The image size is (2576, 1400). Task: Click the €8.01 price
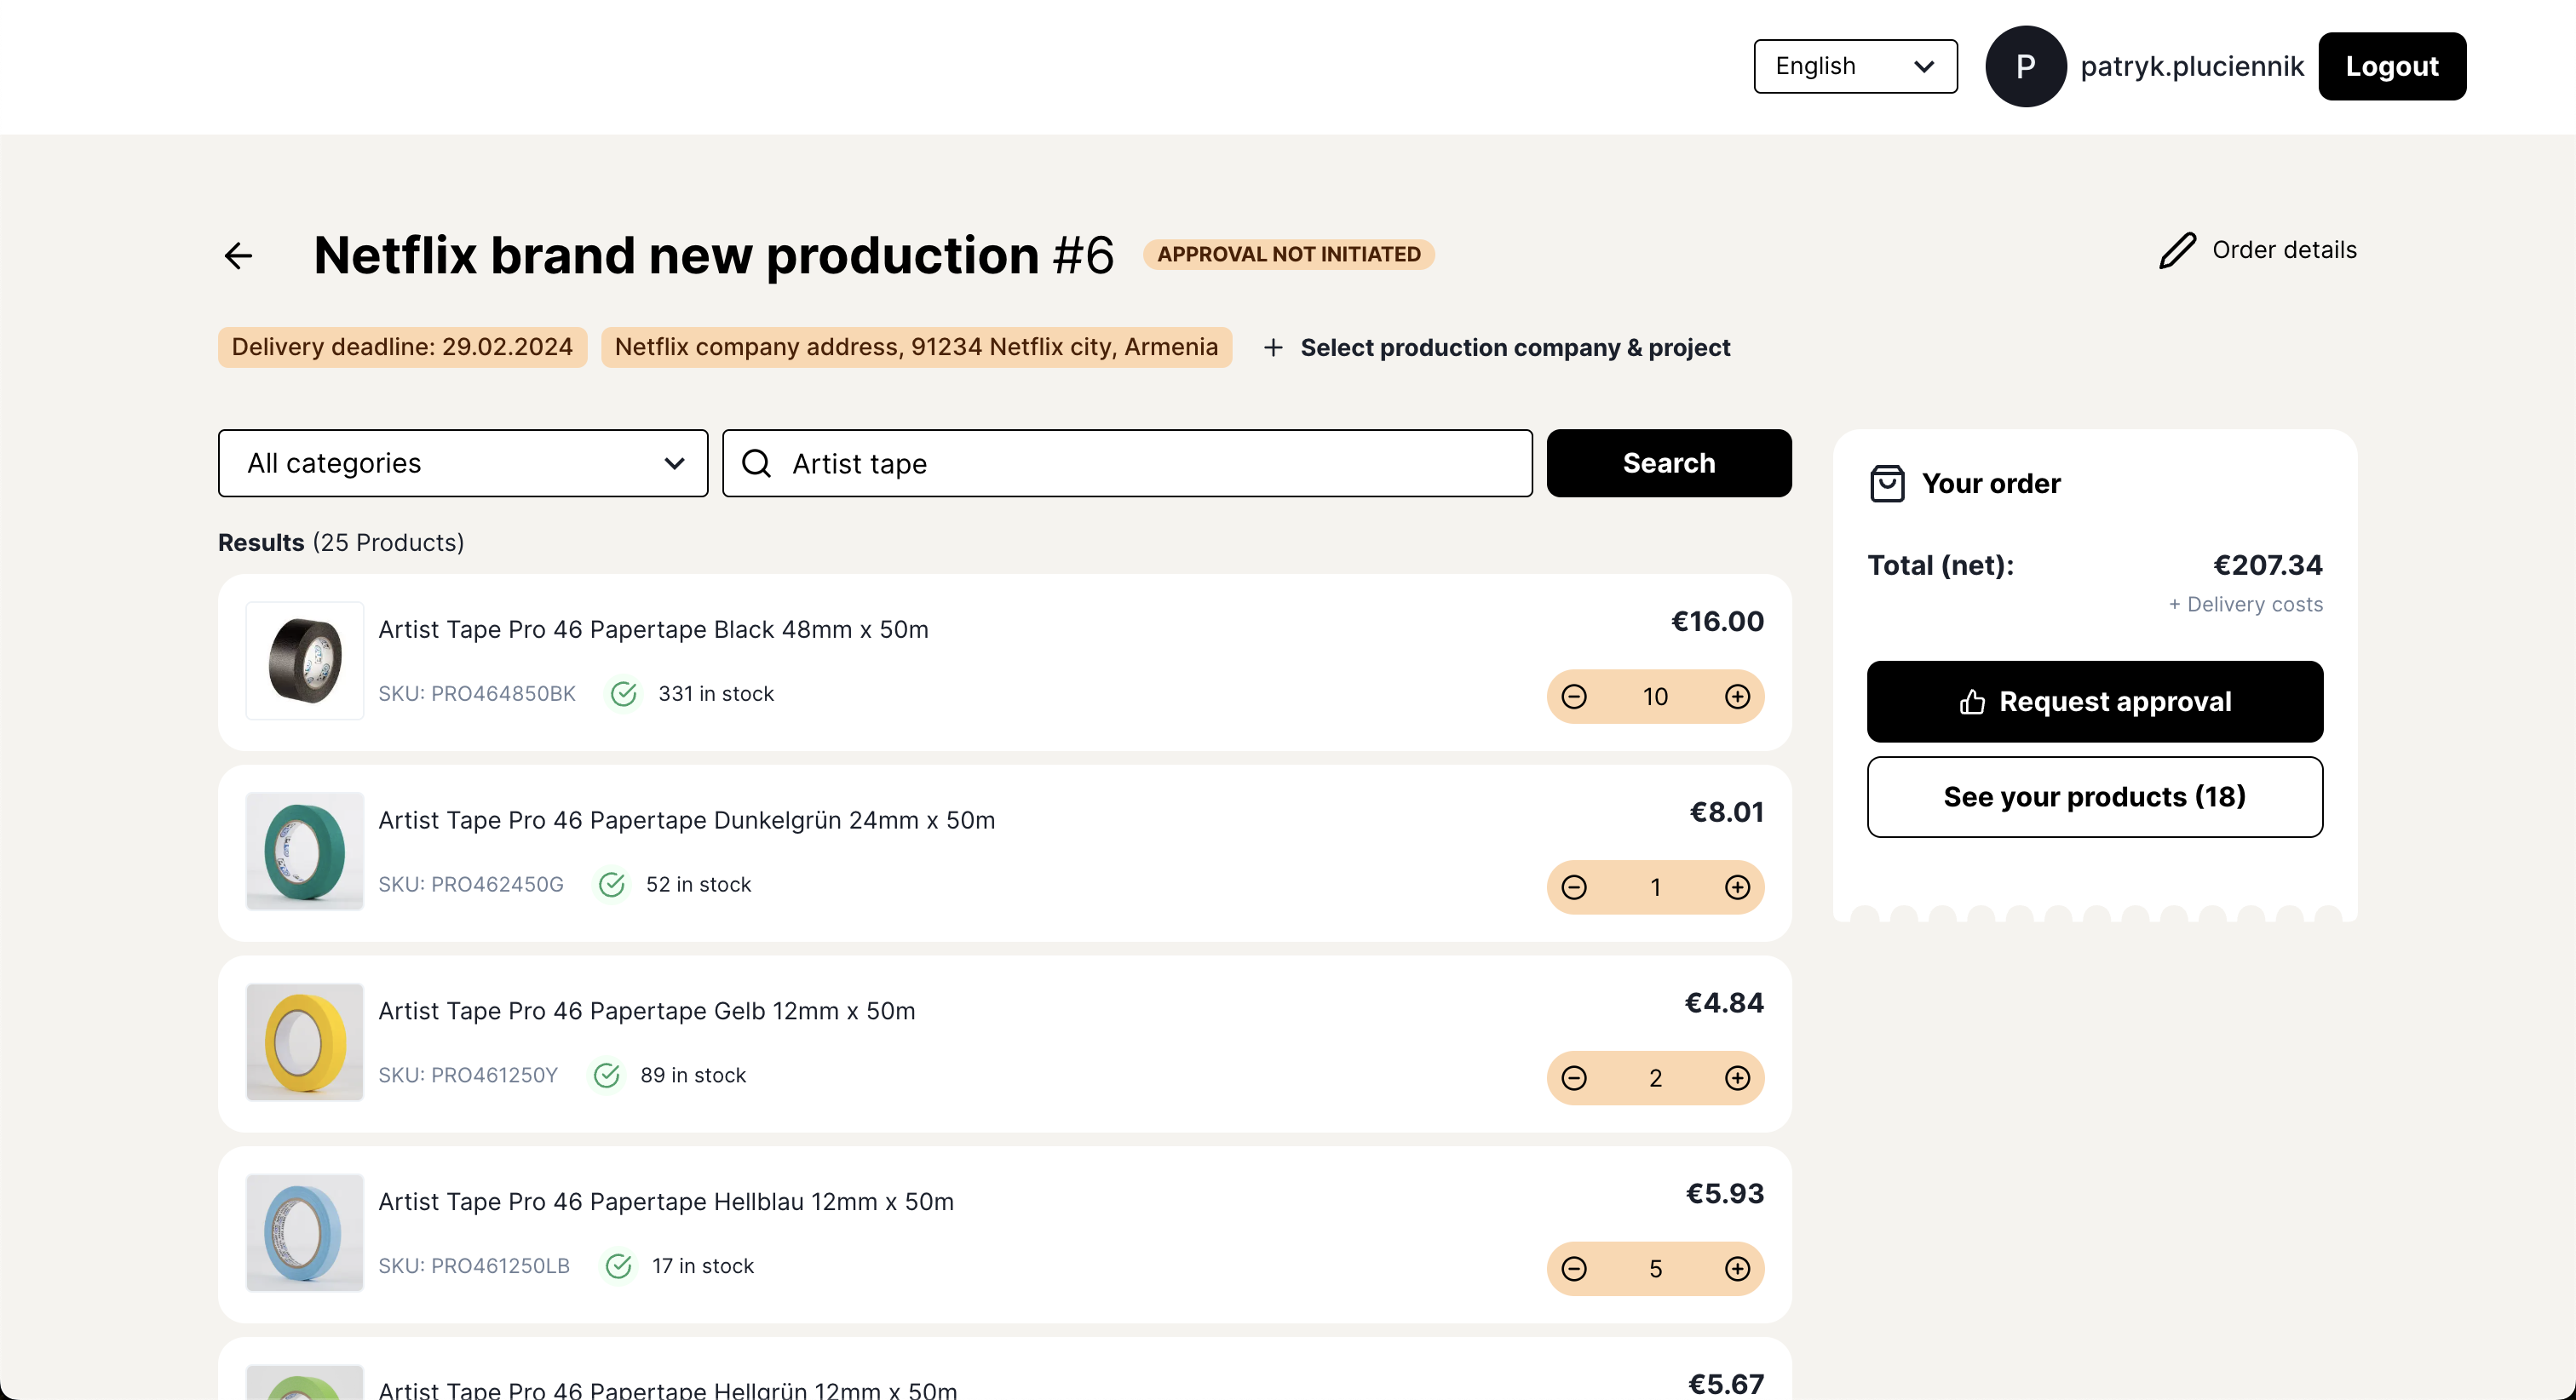click(x=1726, y=812)
